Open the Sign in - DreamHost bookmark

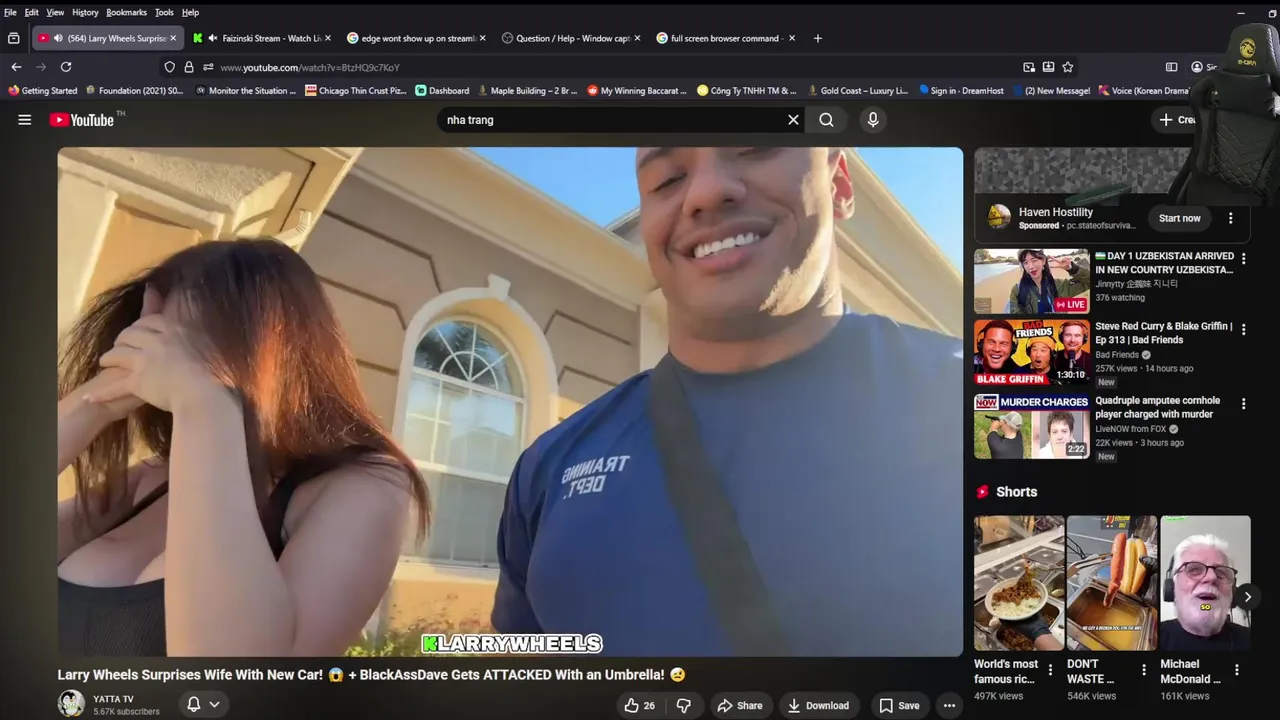tap(961, 91)
